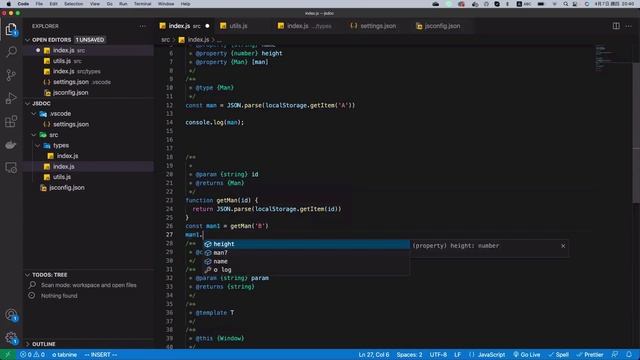The image size is (640, 360).
Task: Open utils.js under src folder
Action: (88, 177)
